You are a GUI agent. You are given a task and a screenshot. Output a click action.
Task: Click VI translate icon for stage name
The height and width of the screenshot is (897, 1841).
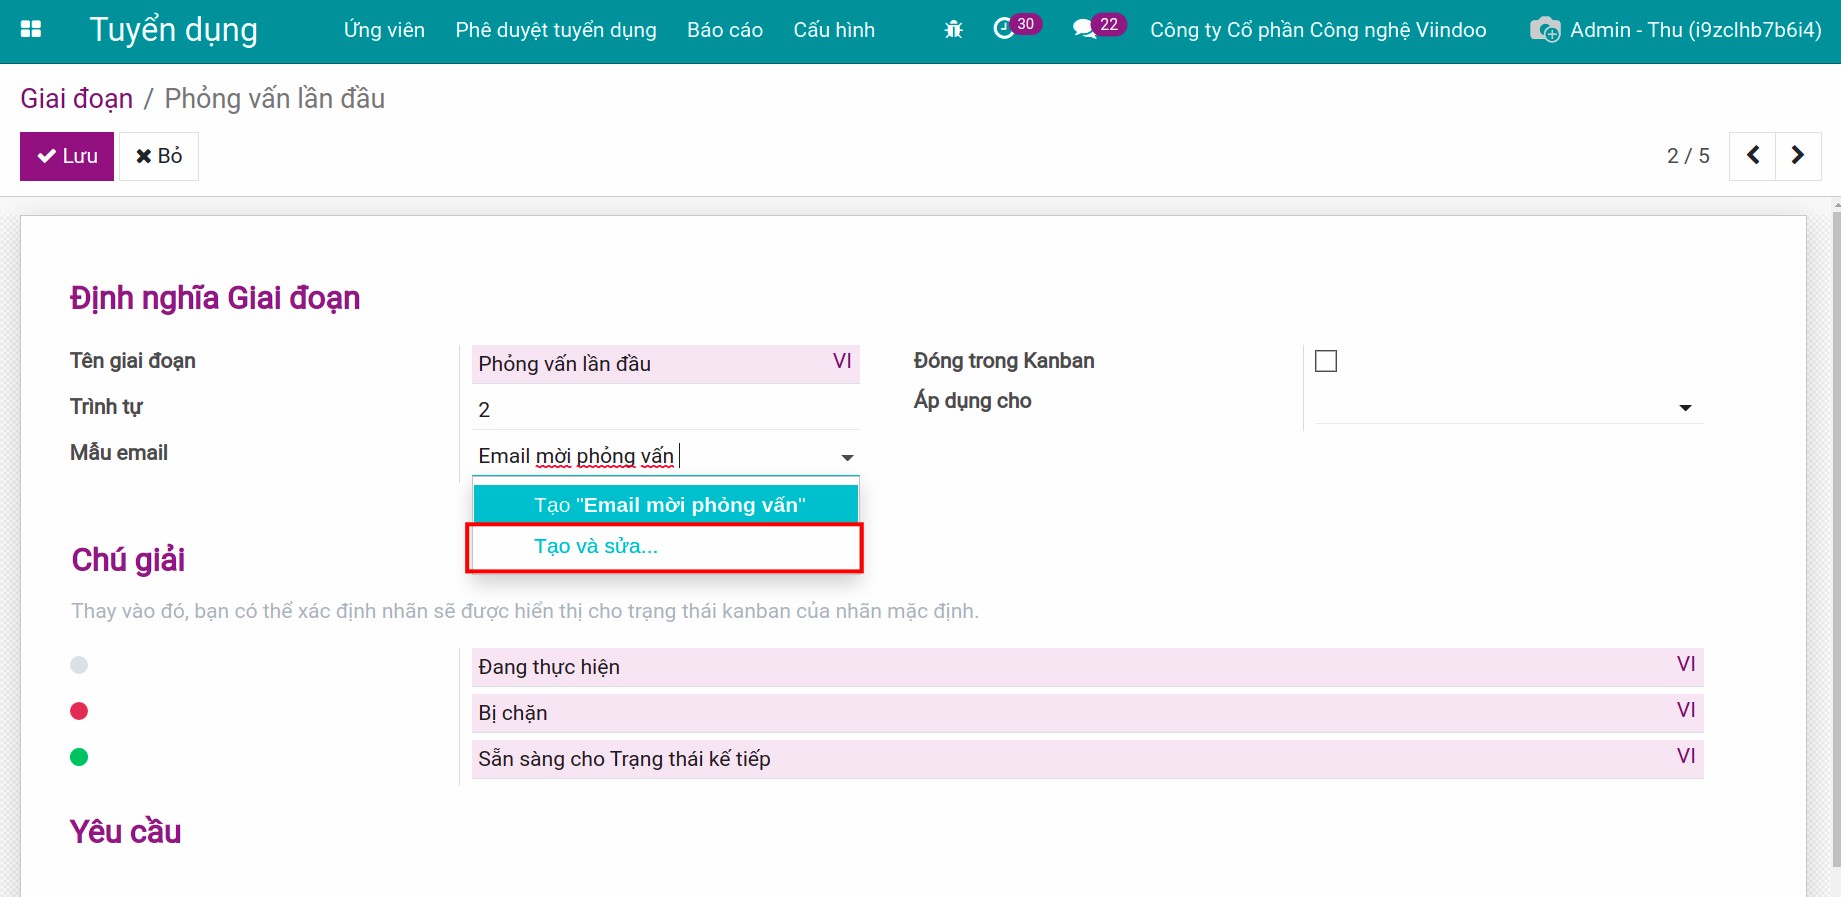[x=842, y=362]
